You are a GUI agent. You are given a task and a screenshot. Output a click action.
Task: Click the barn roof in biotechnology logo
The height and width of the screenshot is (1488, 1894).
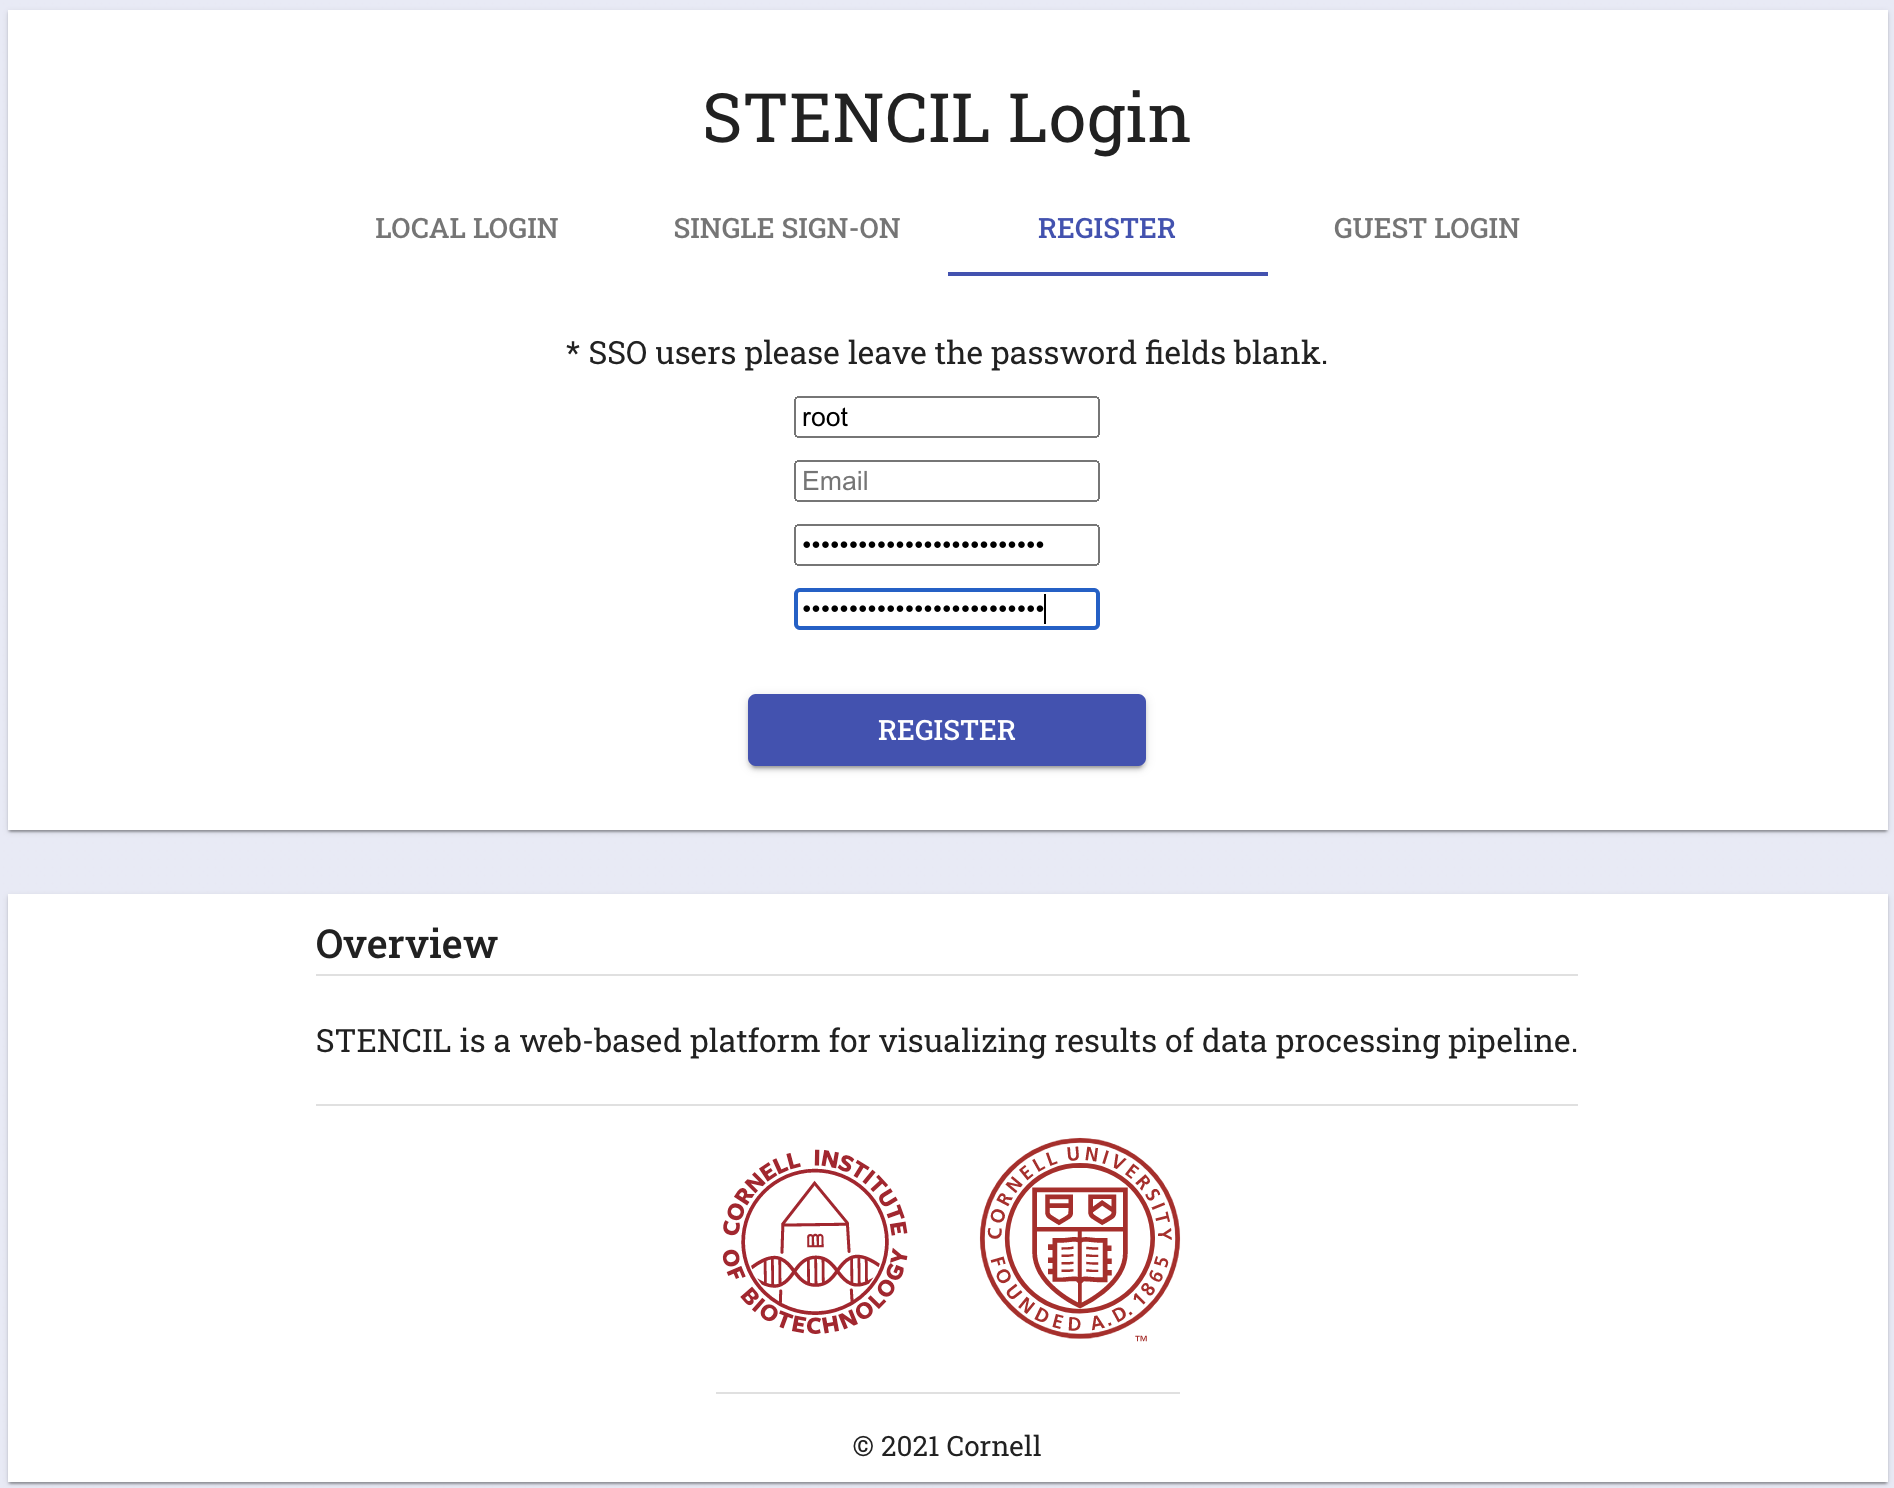pos(815,1204)
